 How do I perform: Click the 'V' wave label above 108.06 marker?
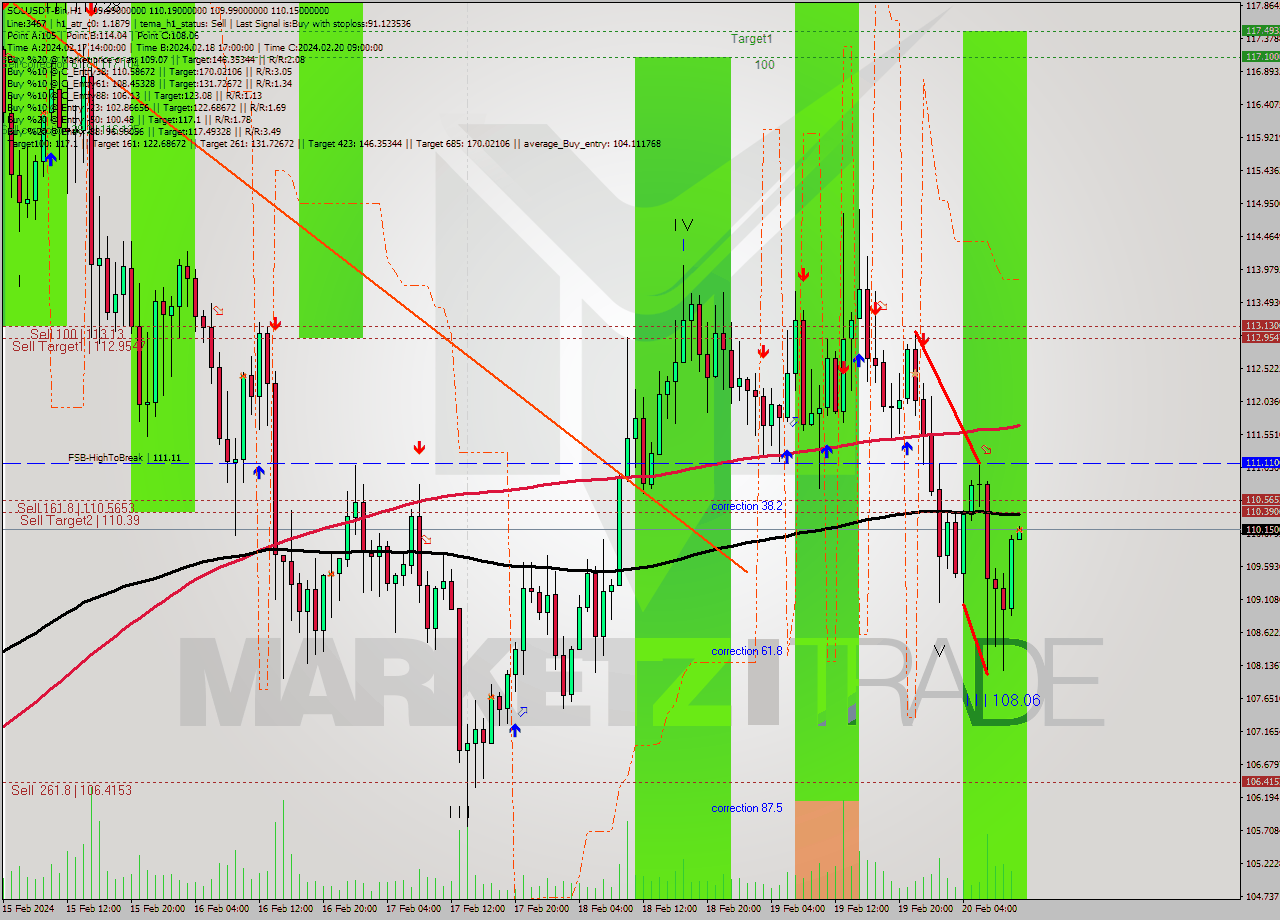tap(939, 651)
